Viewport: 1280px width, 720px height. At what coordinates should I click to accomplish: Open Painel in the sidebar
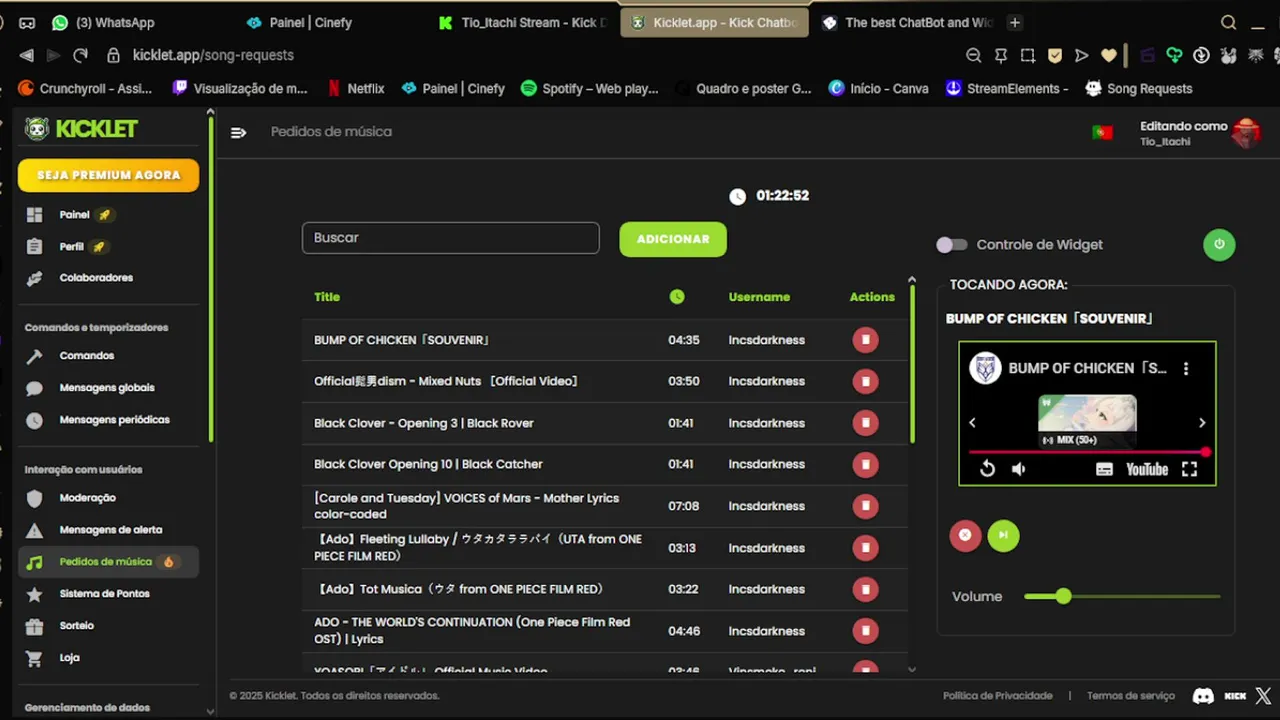[72, 215]
